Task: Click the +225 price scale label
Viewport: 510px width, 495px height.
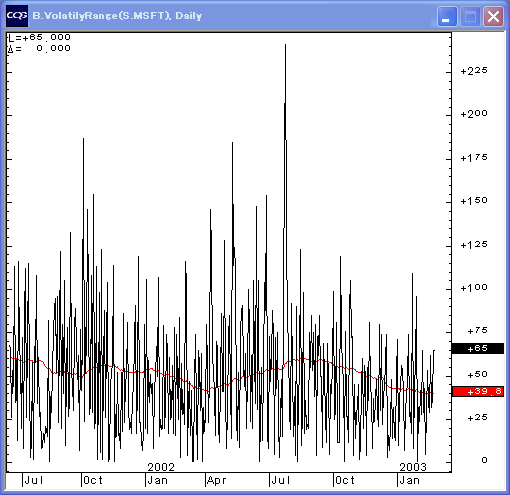Action: coord(474,71)
